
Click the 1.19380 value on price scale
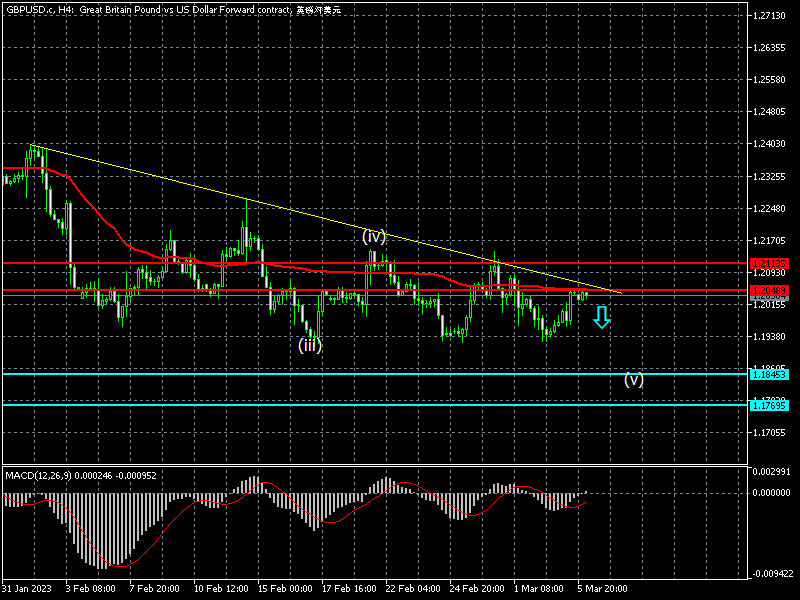coord(773,337)
